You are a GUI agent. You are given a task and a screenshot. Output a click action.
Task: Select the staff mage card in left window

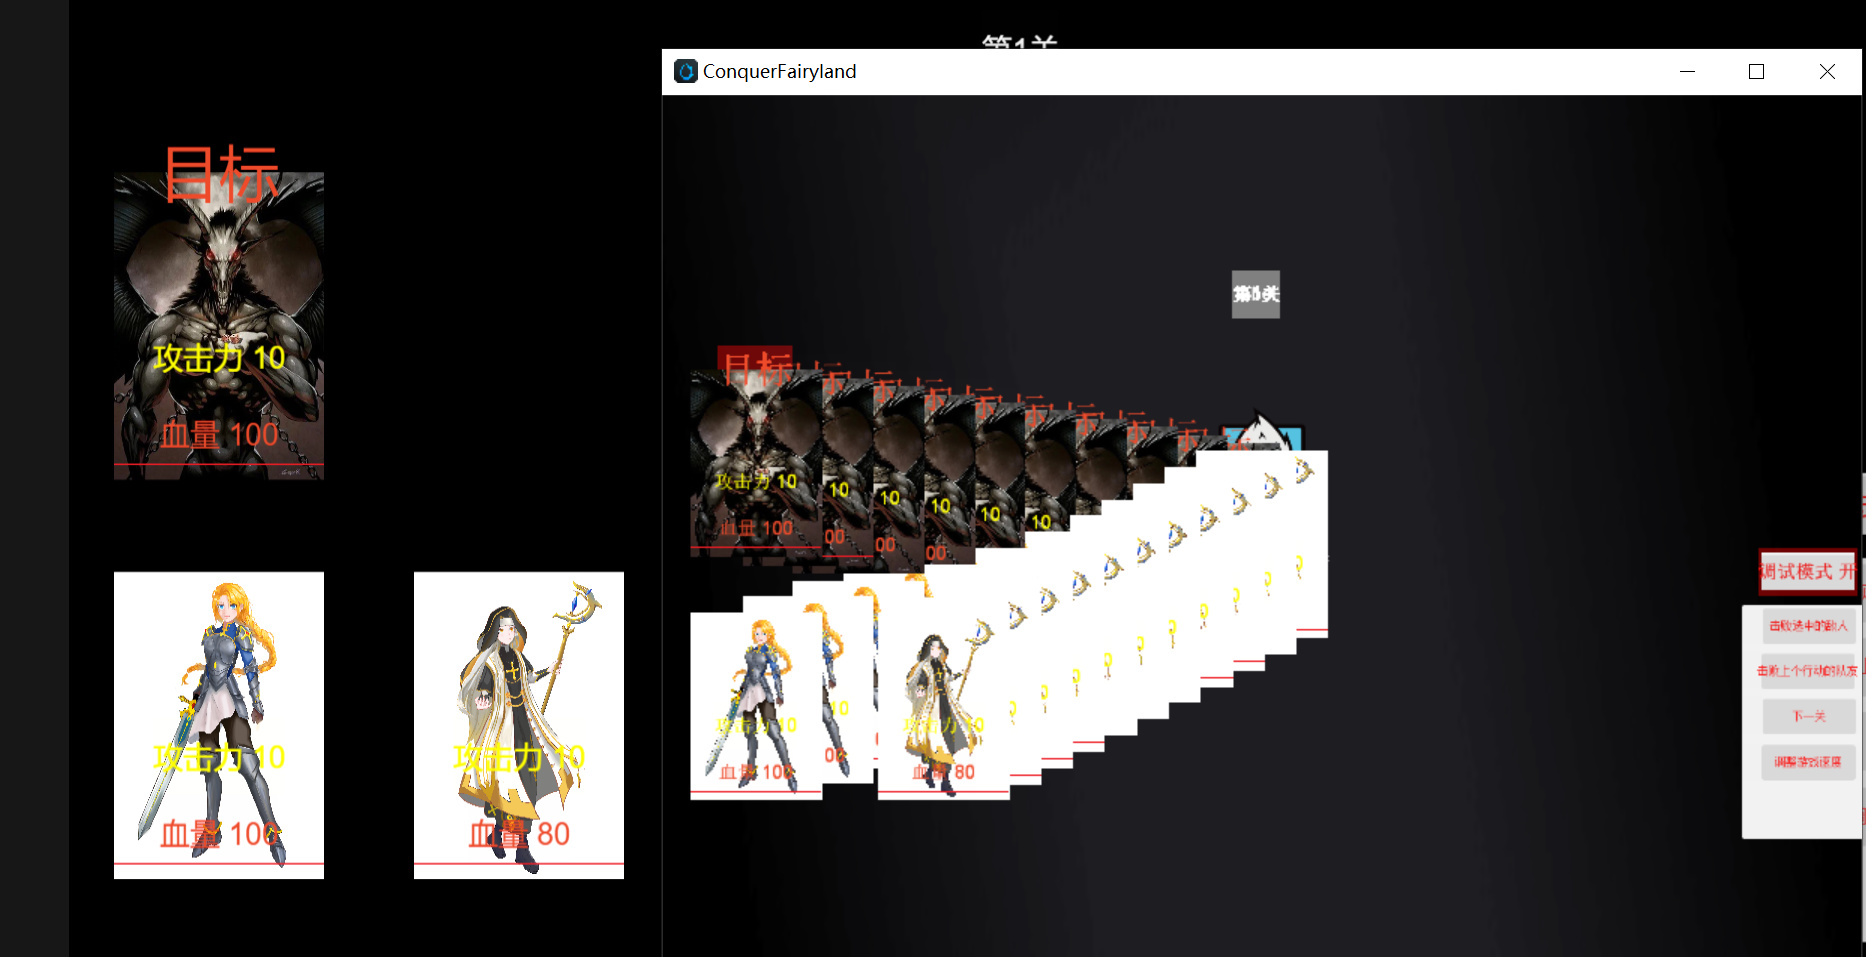tap(519, 725)
